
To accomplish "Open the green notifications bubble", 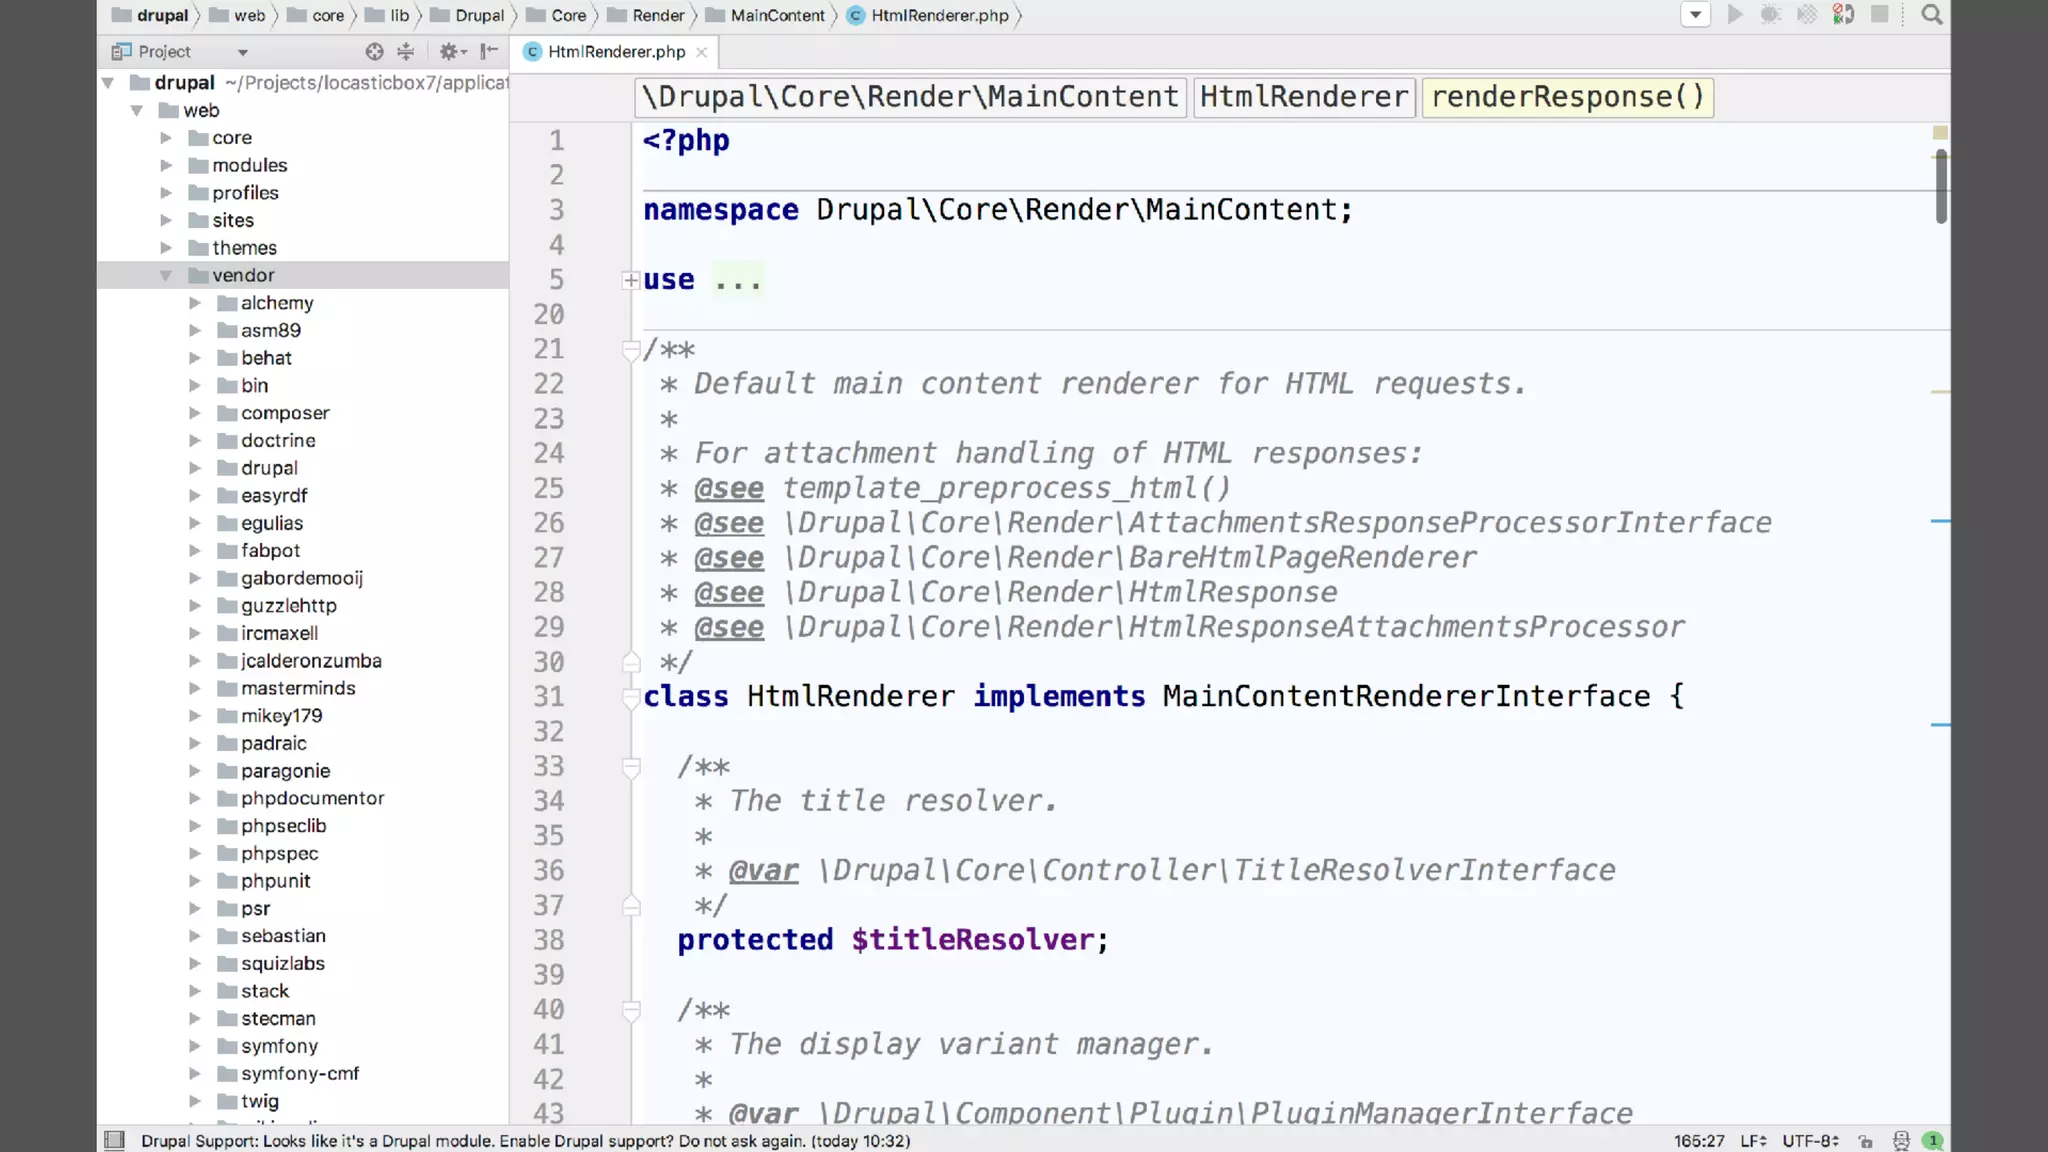I will click(x=1933, y=1141).
